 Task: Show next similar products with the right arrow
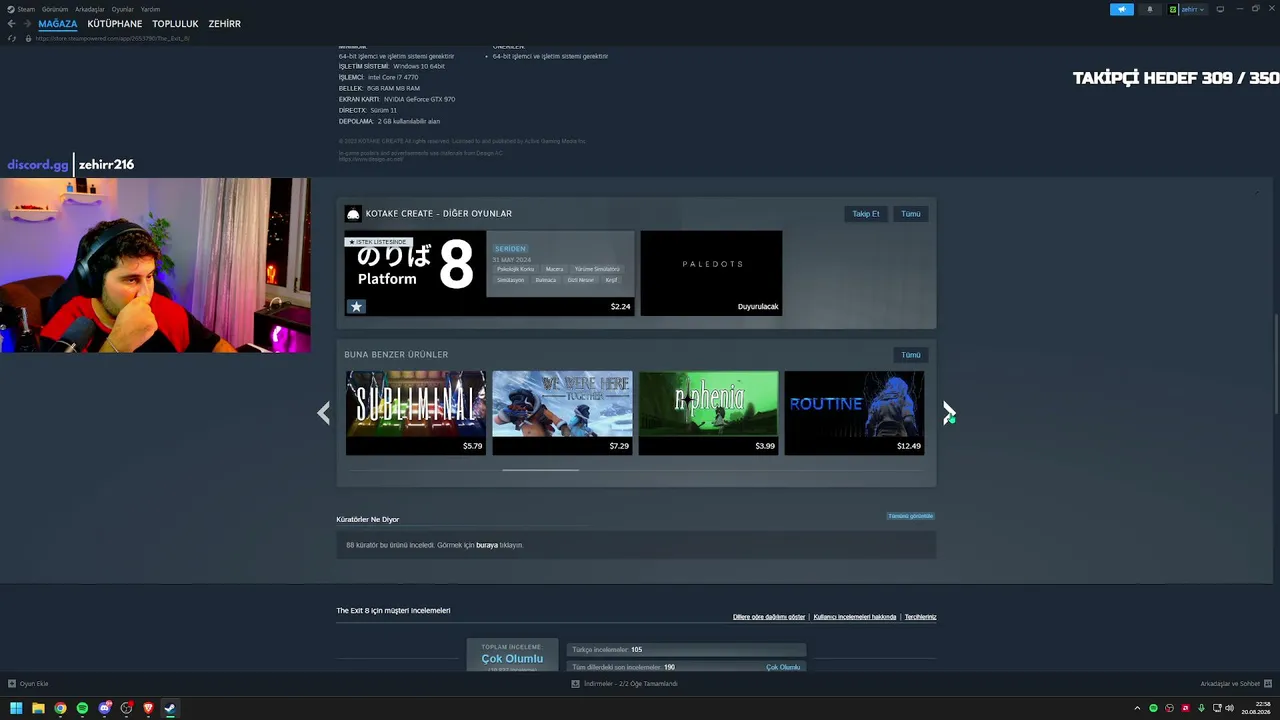(949, 413)
